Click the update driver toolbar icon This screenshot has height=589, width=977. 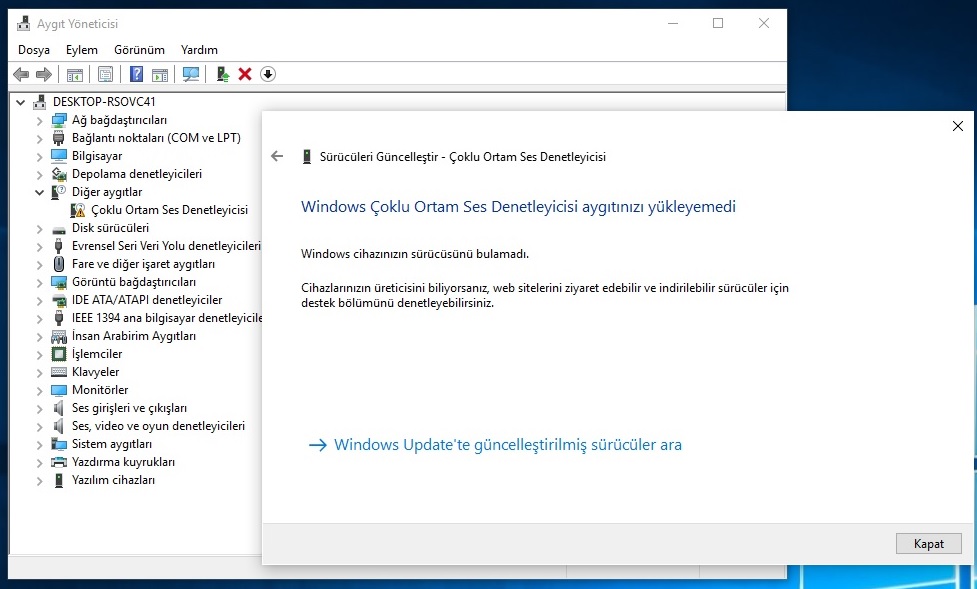tap(222, 75)
